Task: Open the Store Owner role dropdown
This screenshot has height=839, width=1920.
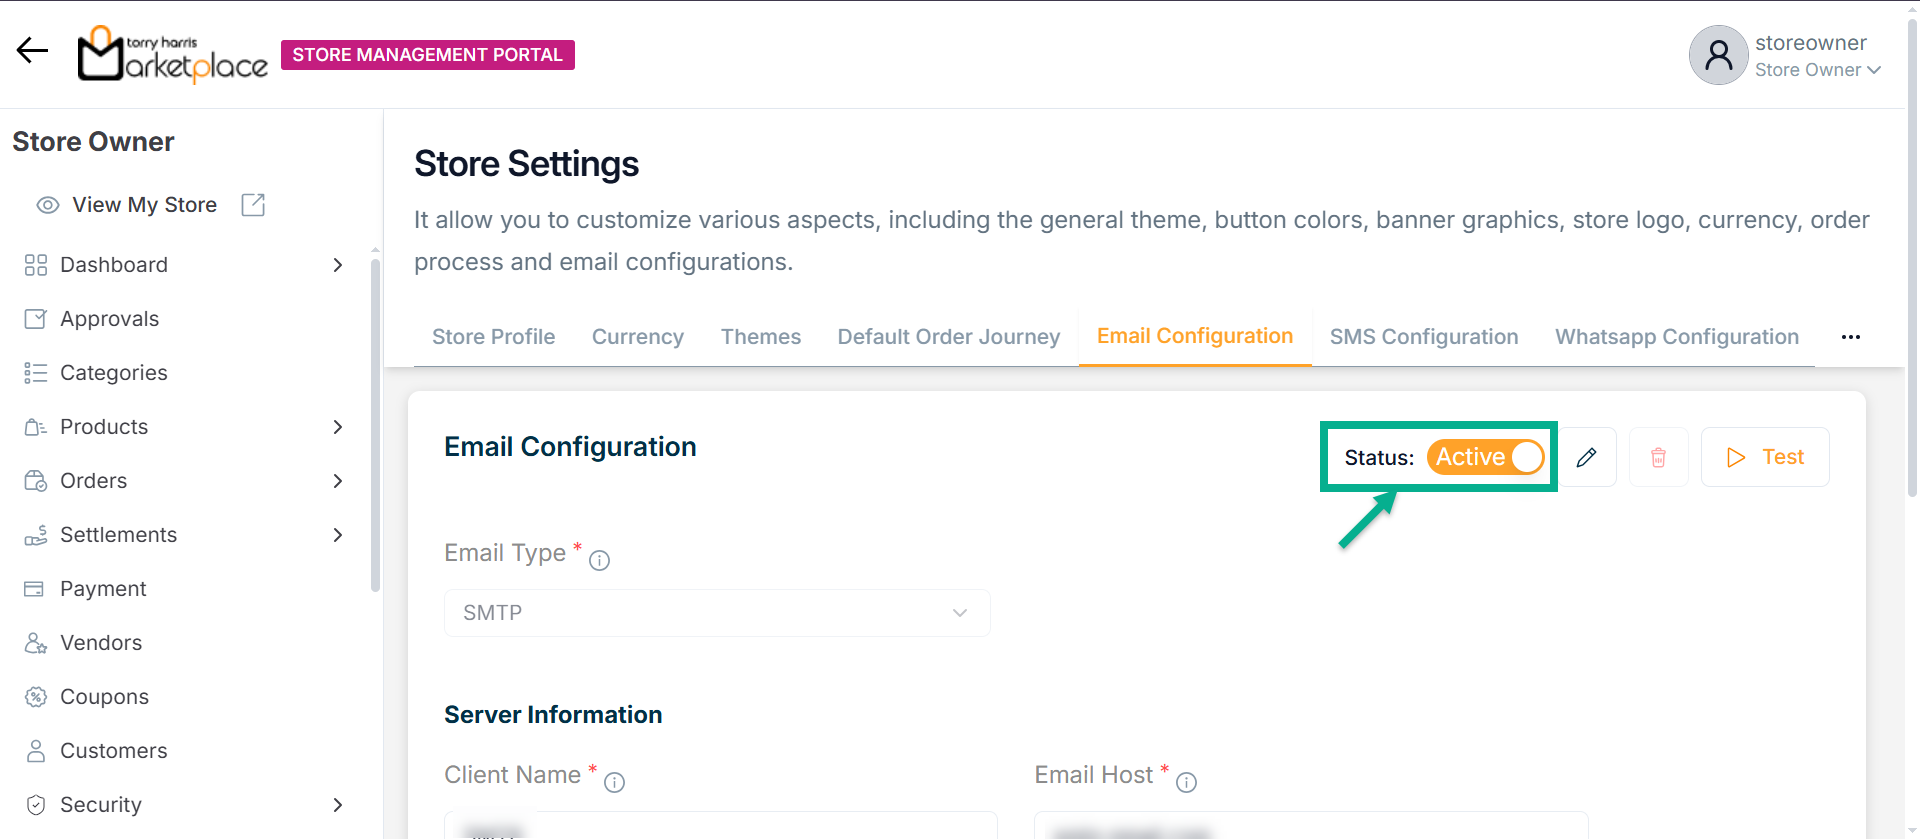Action: [1818, 70]
